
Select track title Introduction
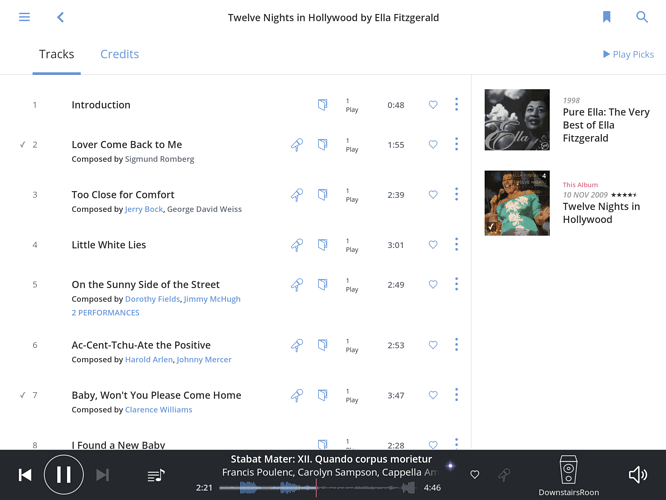click(x=101, y=105)
